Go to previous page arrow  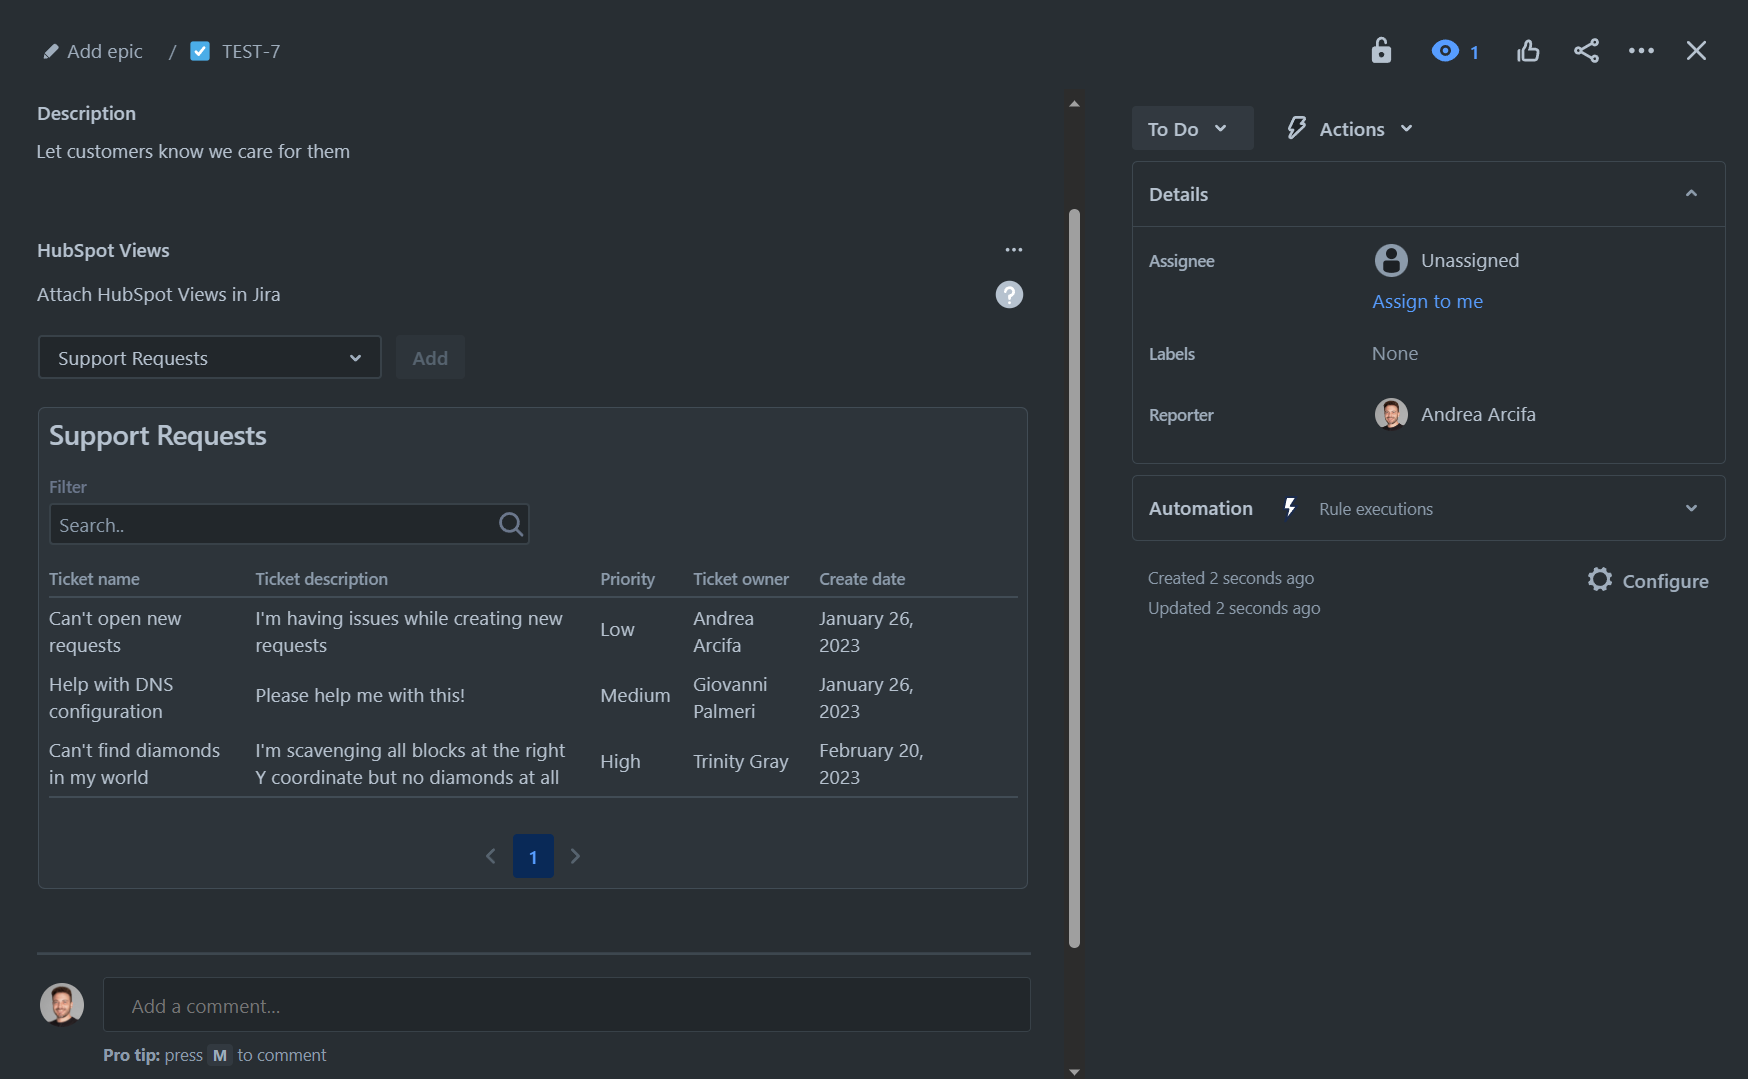tap(491, 855)
